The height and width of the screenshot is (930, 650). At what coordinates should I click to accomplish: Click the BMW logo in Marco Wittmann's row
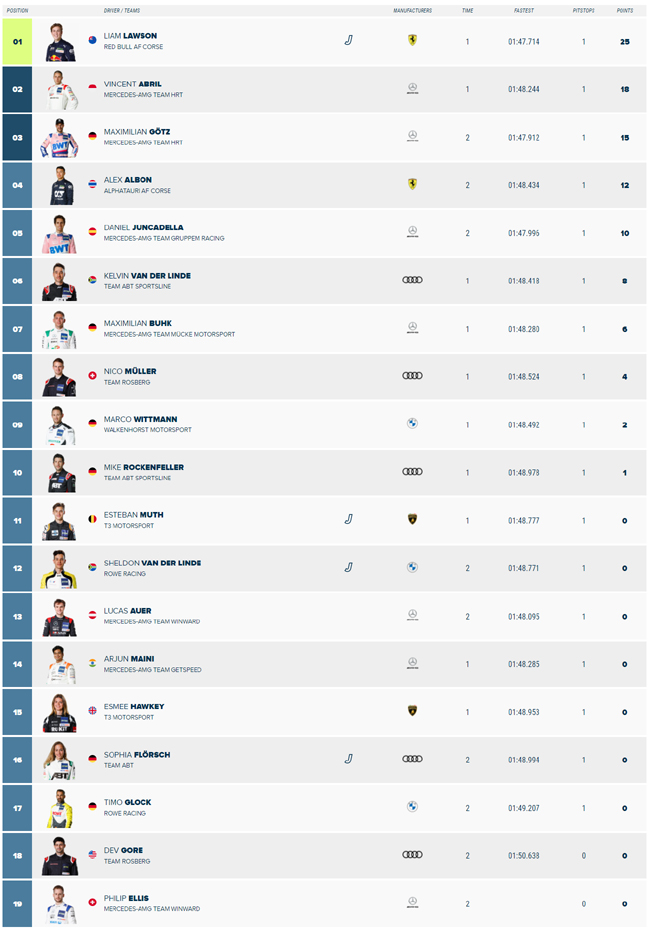pos(412,423)
